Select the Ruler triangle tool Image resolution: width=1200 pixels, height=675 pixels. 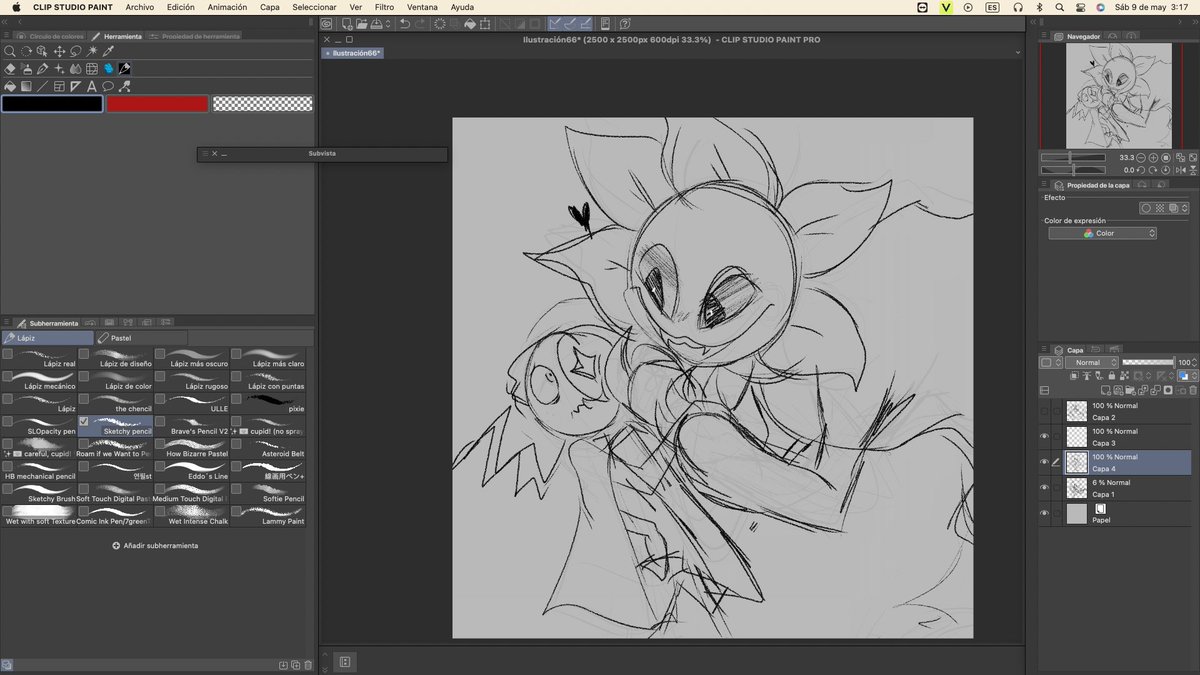point(76,86)
